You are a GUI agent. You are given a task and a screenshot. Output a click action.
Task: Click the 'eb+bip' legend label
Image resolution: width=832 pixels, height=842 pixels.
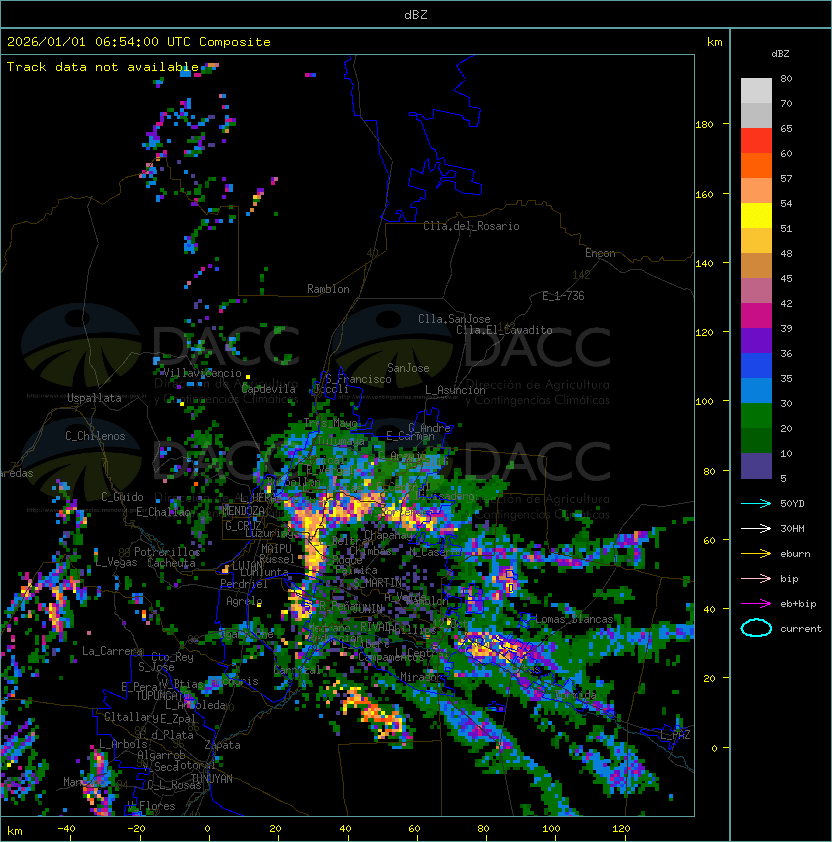[798, 604]
